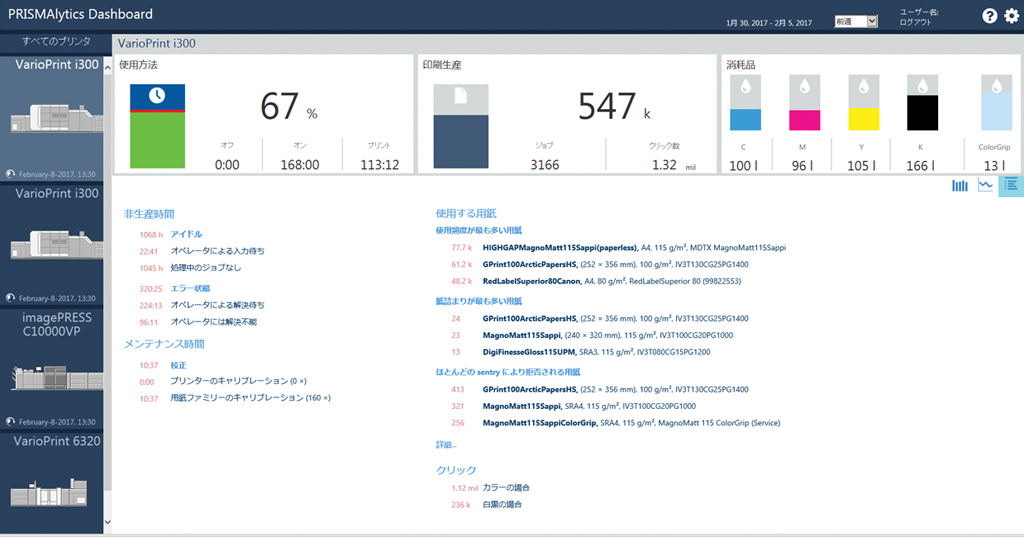Screen dimensions: 1024x537
Task: Click オペレータによる入力待ち row
Action: pos(202,252)
